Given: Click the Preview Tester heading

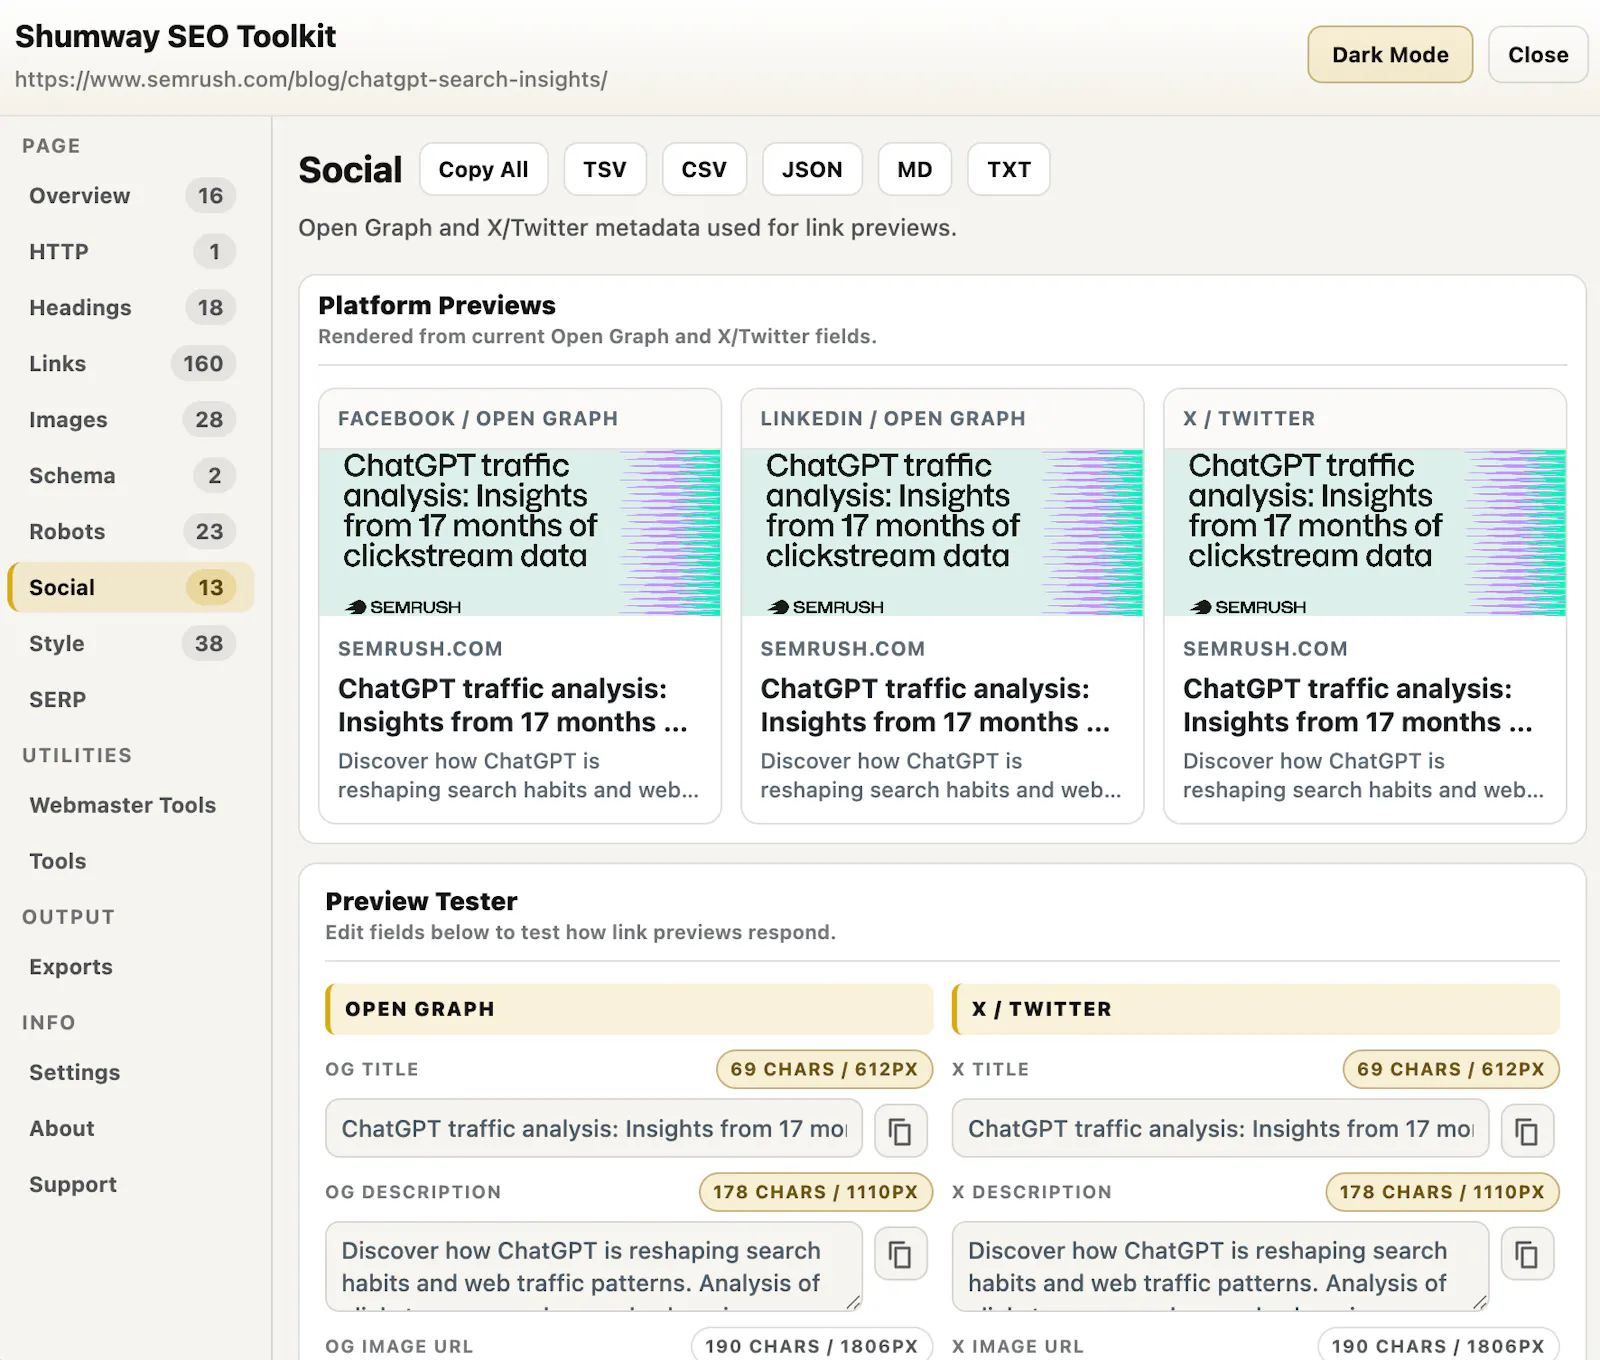Looking at the screenshot, I should coord(421,901).
